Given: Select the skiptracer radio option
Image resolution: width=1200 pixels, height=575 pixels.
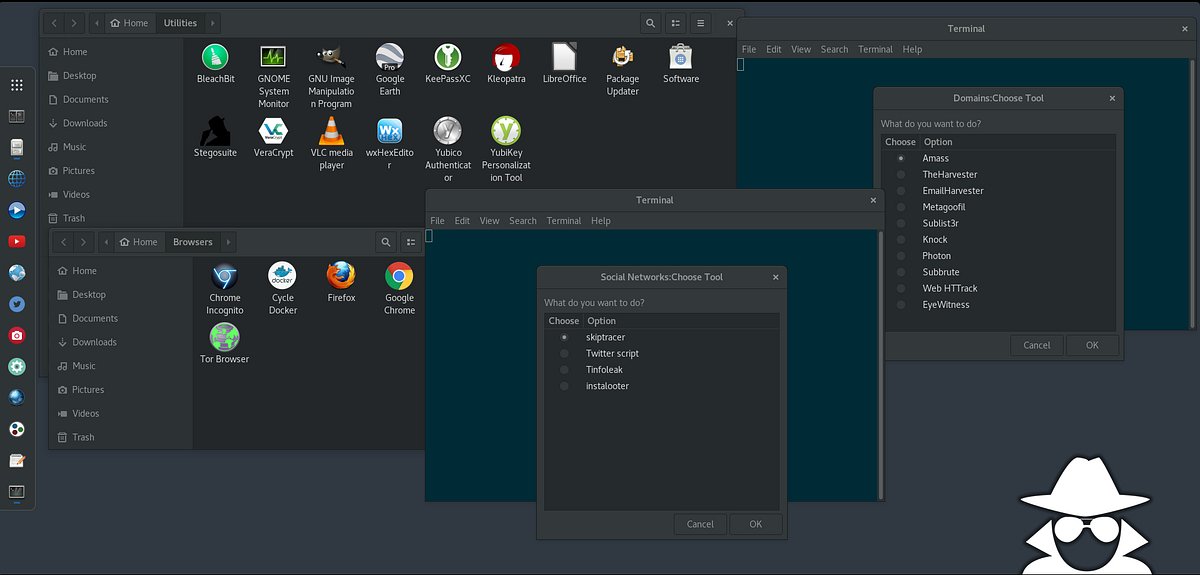Looking at the screenshot, I should pyautogui.click(x=564, y=337).
